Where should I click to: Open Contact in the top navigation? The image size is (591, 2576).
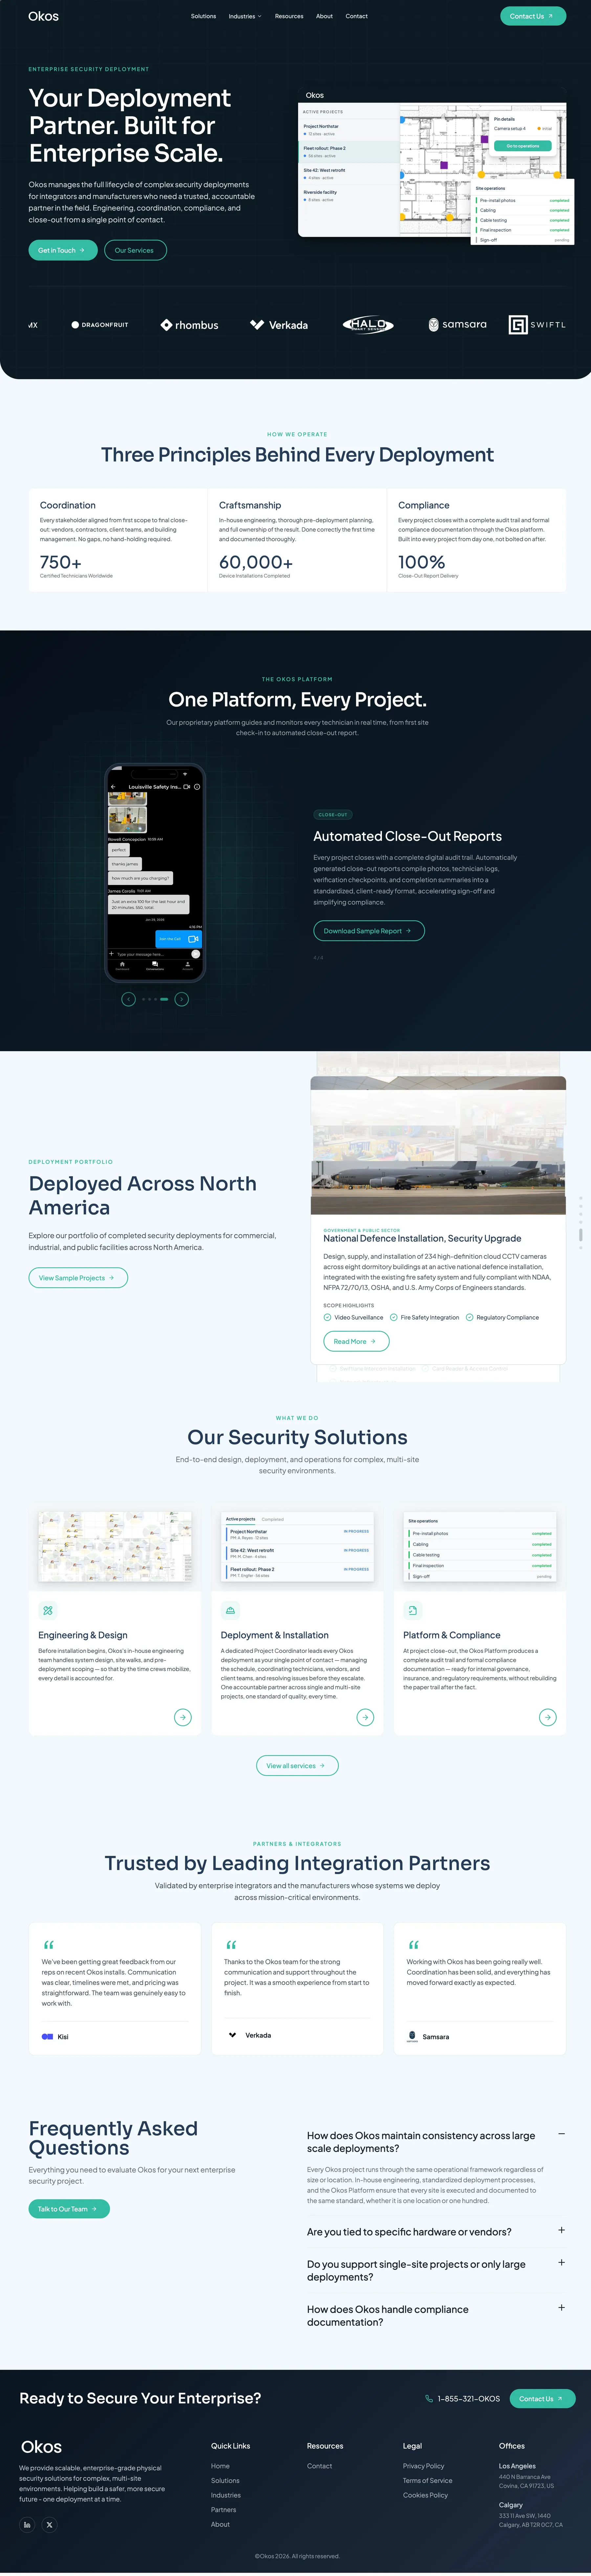pos(357,16)
